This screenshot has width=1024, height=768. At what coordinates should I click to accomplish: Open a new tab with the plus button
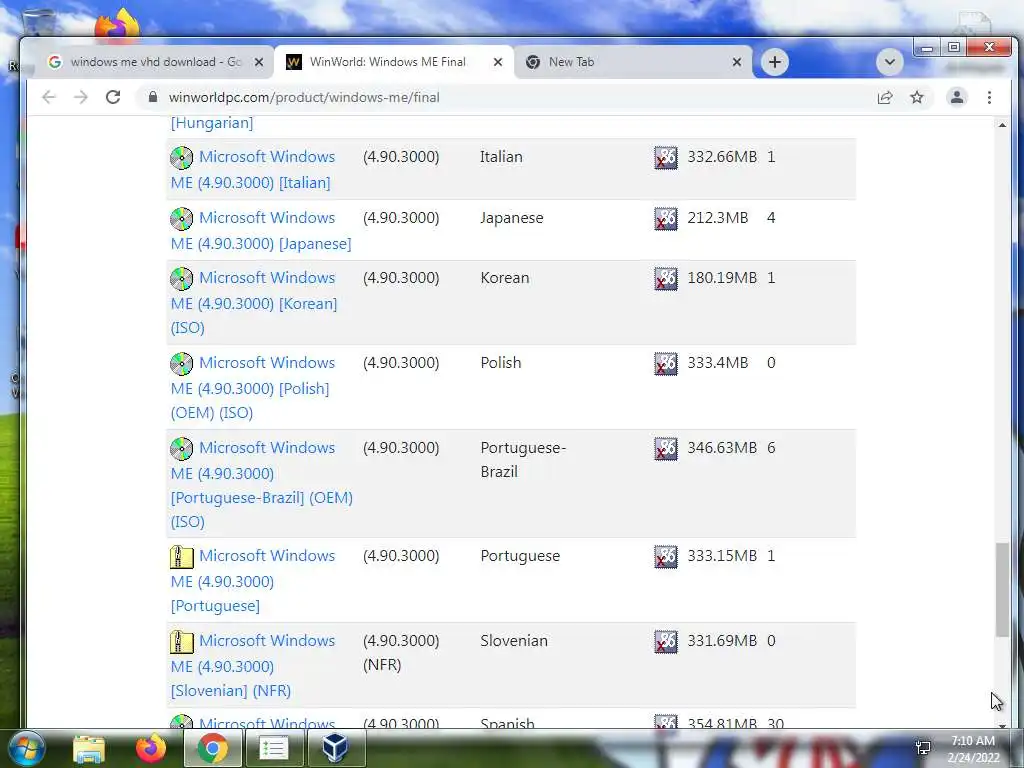coord(775,62)
